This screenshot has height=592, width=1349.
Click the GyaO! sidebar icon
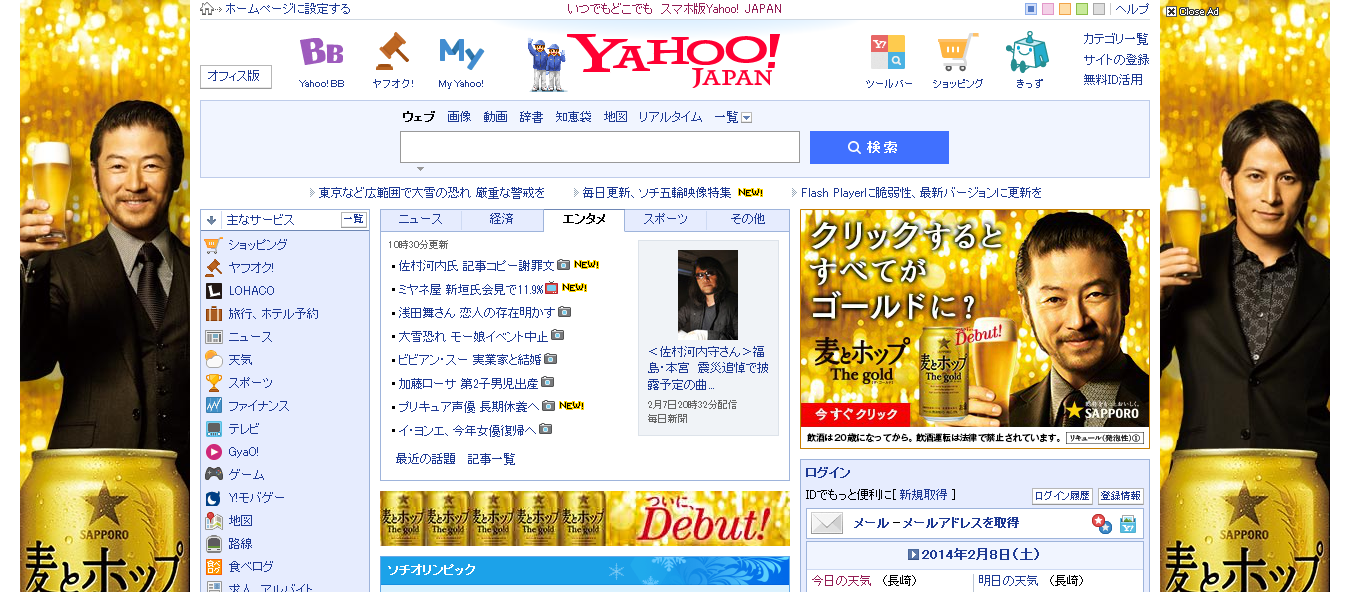tap(213, 452)
